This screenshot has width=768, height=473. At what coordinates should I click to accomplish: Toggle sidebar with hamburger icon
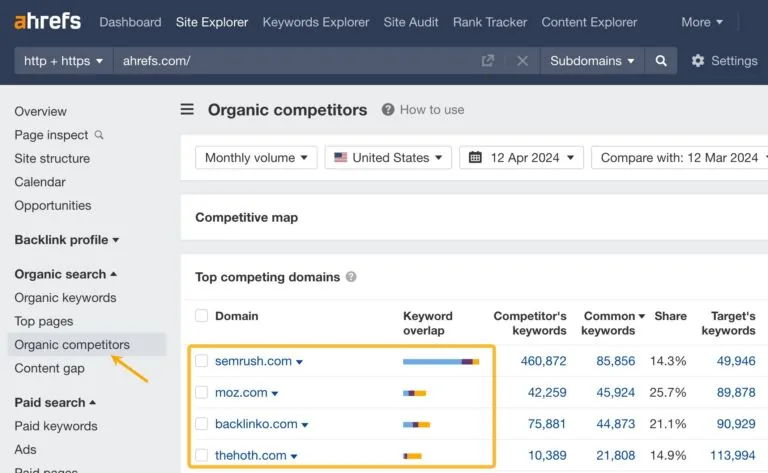187,109
